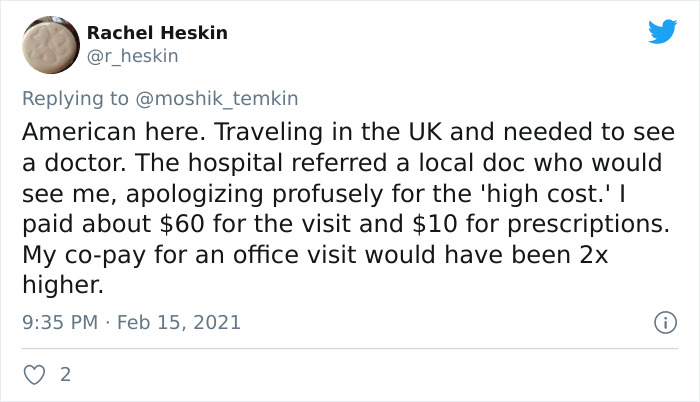
Task: Open Rachel Heskin display name
Action: click(157, 33)
